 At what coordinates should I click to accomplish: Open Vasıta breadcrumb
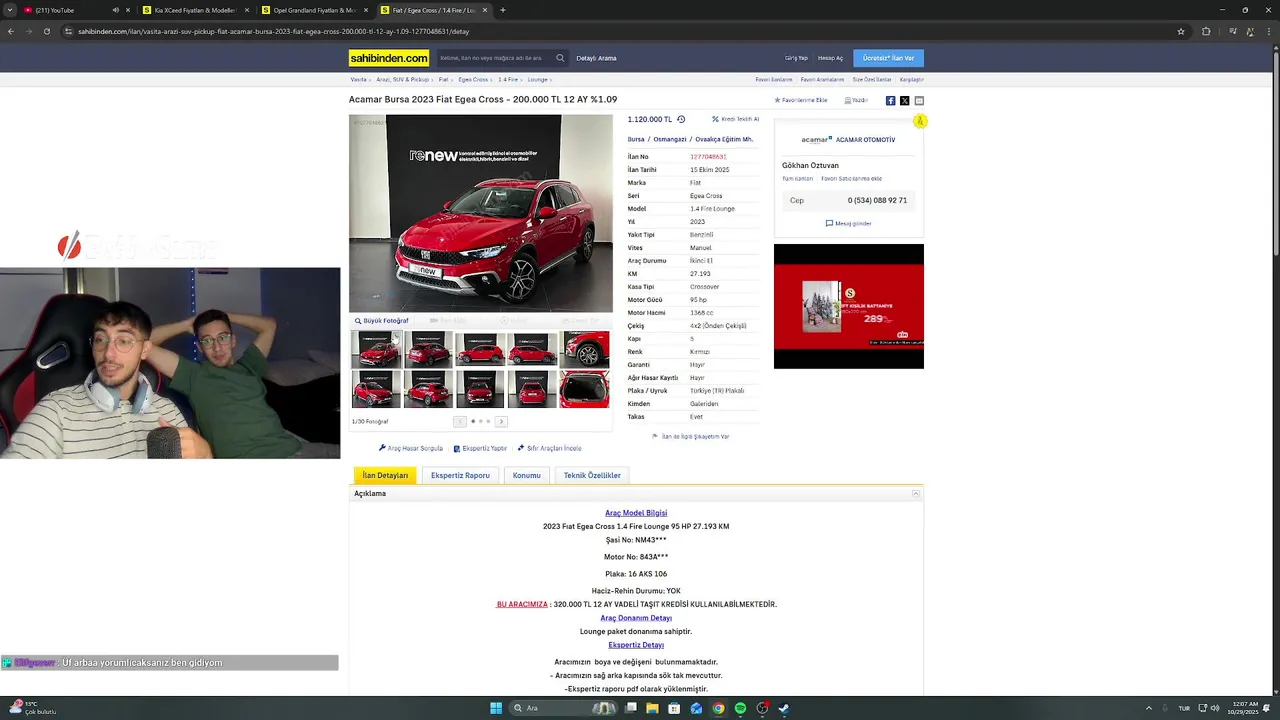(x=358, y=79)
